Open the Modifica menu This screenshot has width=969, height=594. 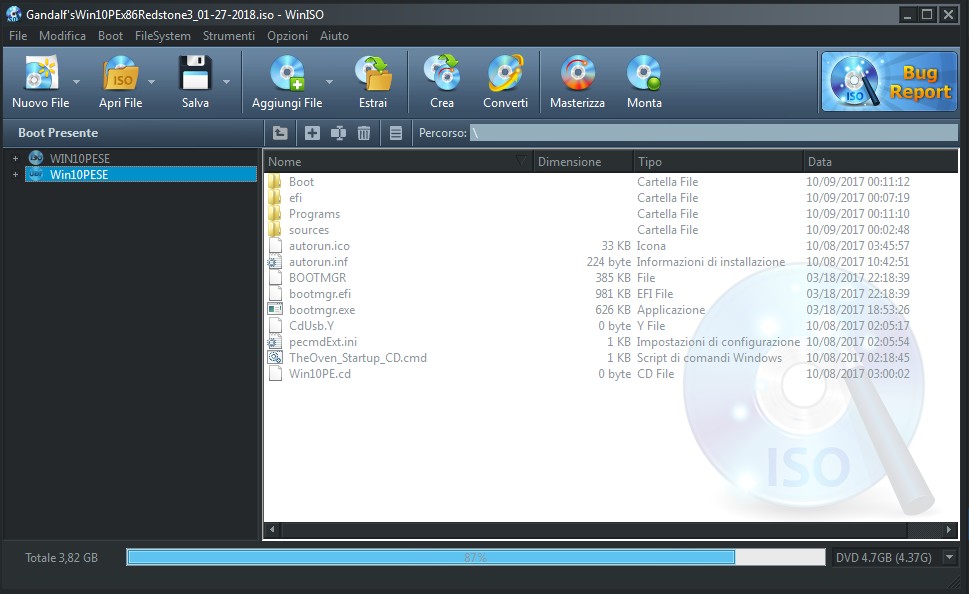(x=62, y=36)
